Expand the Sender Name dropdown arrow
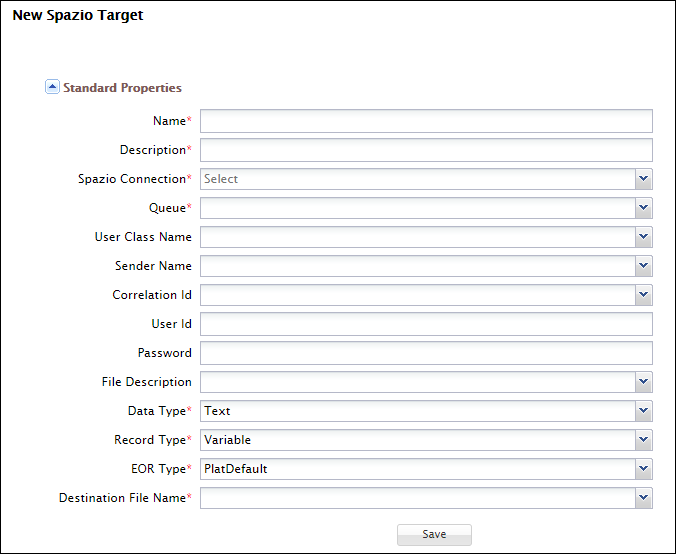 pyautogui.click(x=643, y=266)
